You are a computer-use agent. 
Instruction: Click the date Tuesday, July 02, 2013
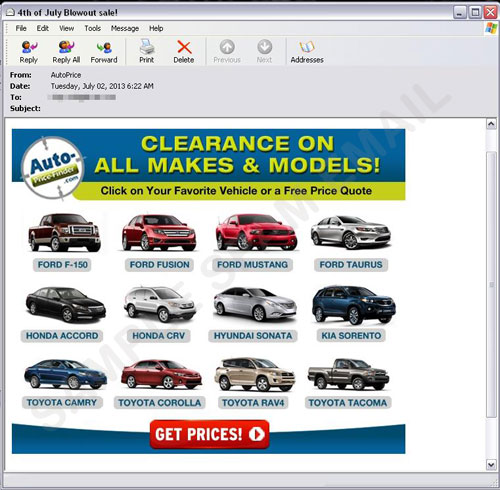point(102,86)
